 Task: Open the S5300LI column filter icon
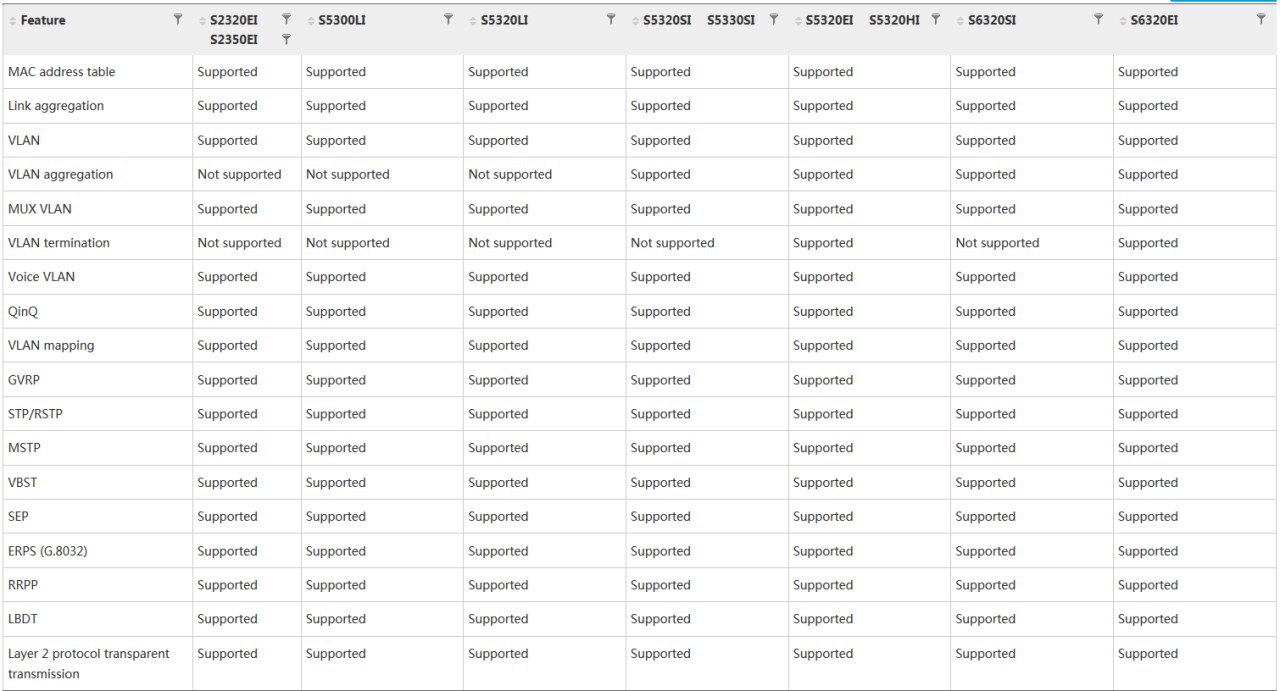448,19
